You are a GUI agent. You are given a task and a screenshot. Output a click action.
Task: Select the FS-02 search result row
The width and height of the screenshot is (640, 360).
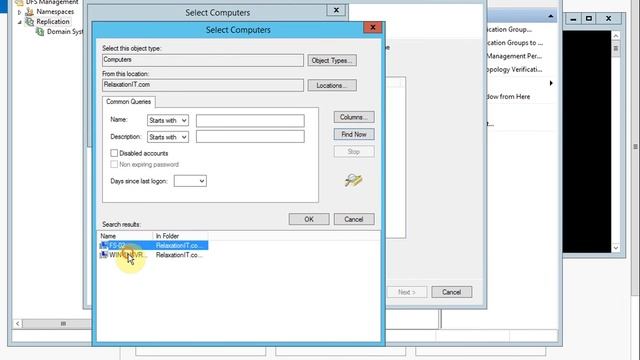154,245
